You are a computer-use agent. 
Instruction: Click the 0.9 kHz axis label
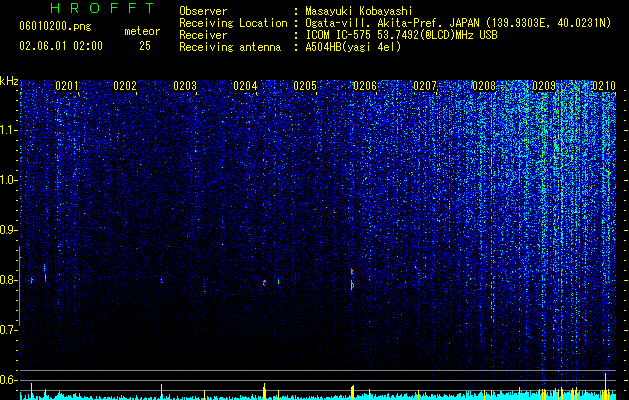(9, 230)
